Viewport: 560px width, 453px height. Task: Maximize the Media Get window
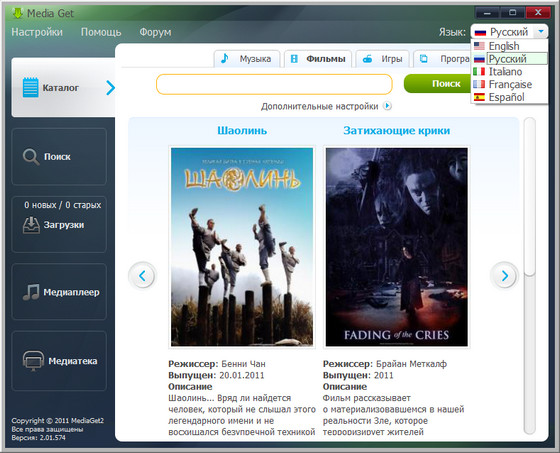(x=512, y=13)
